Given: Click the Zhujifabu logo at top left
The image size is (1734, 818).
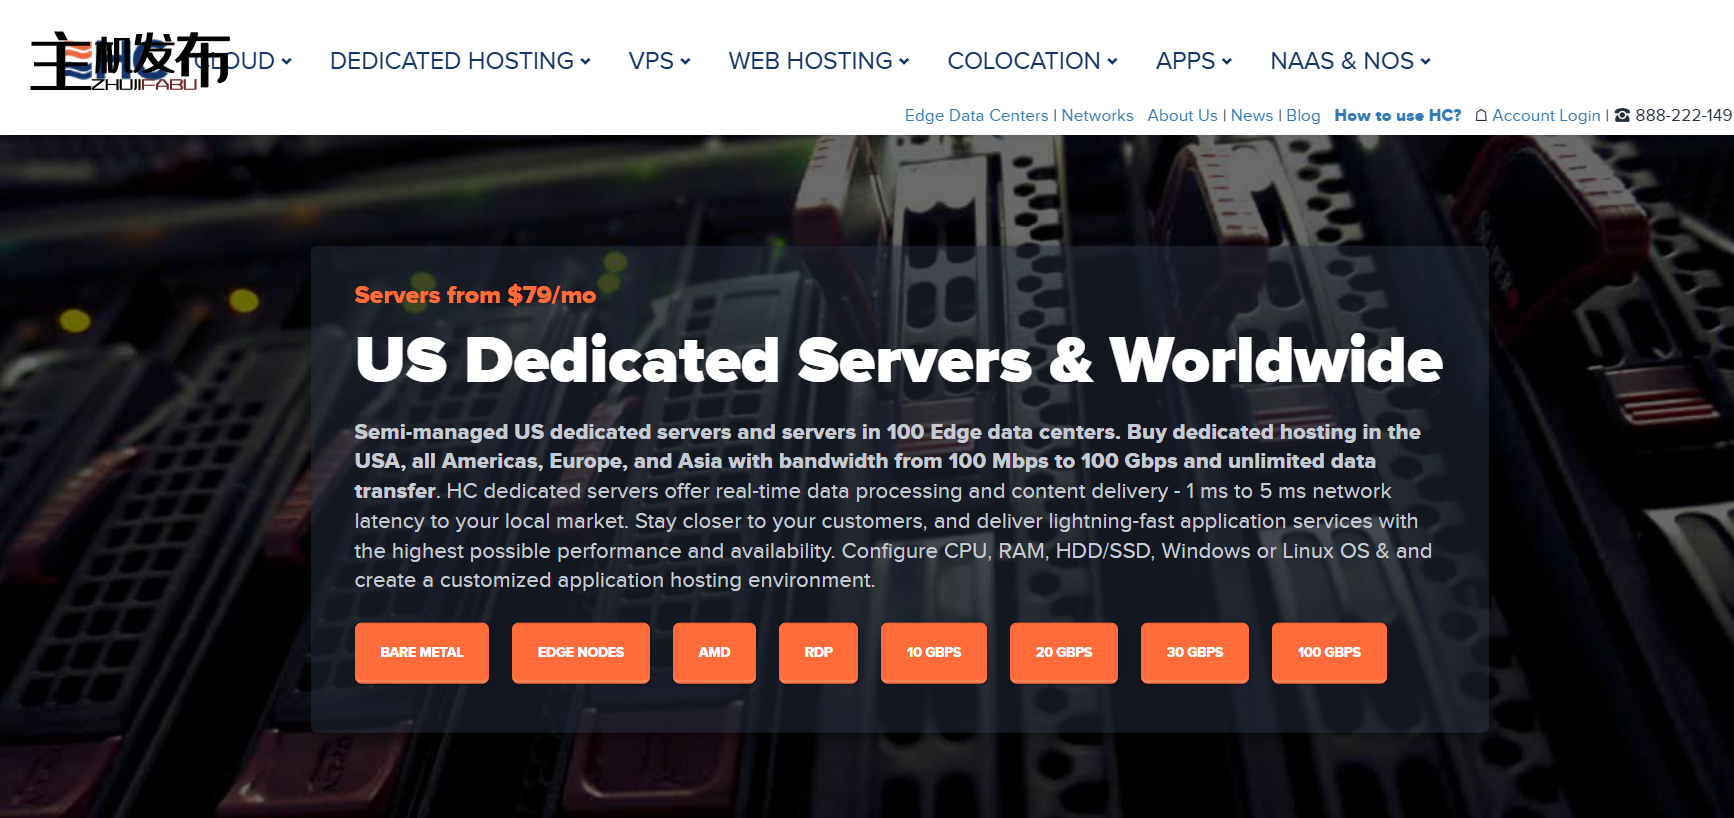Looking at the screenshot, I should 130,61.
